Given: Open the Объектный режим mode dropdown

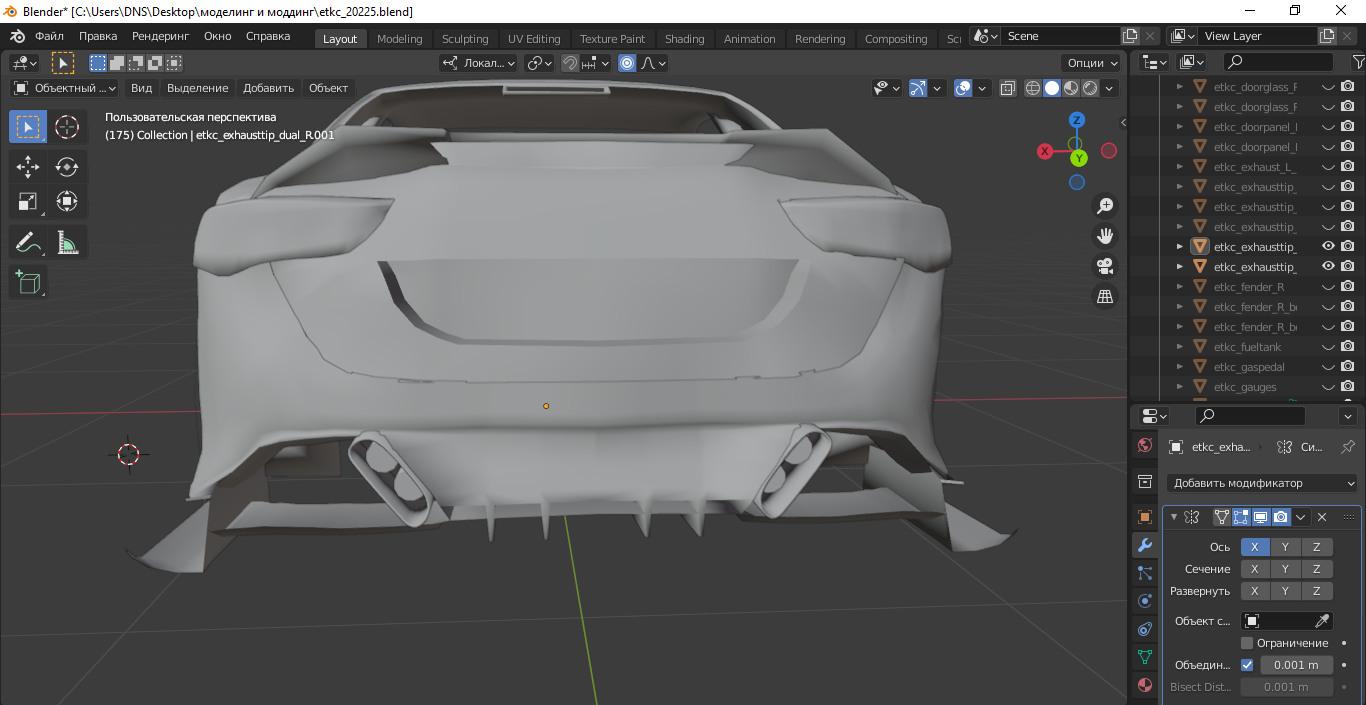Looking at the screenshot, I should (65, 88).
